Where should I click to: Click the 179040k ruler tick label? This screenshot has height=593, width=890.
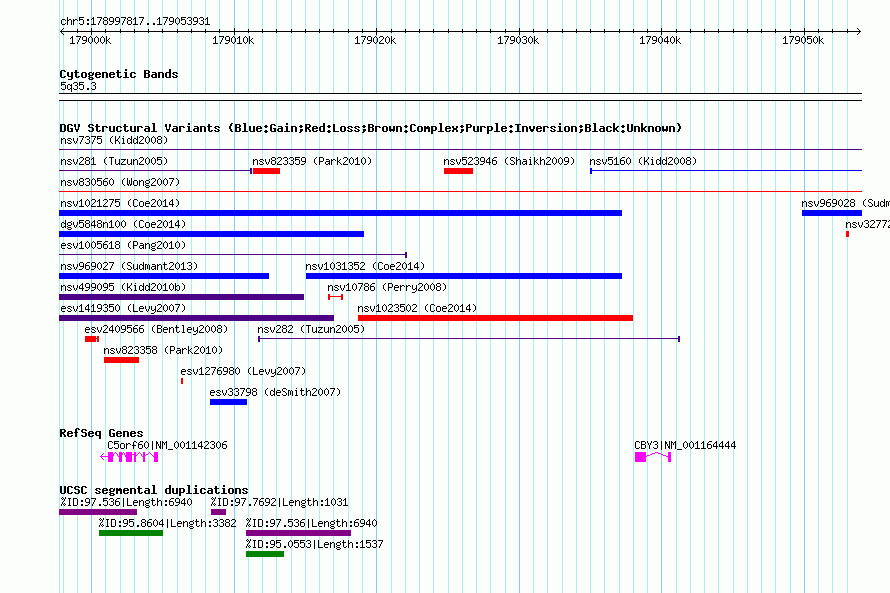pos(660,40)
